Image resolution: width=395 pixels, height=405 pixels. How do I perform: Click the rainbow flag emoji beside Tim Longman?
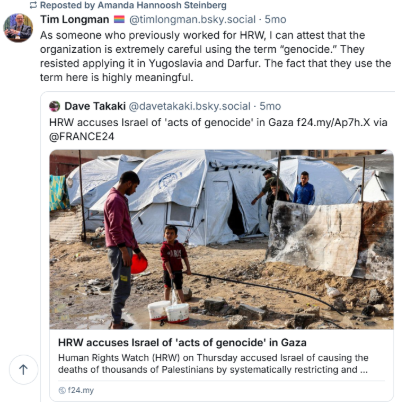[x=119, y=20]
